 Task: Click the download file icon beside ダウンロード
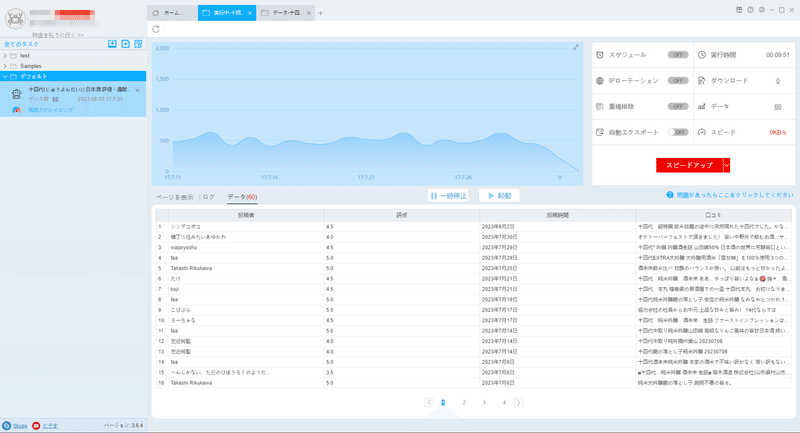coord(702,81)
